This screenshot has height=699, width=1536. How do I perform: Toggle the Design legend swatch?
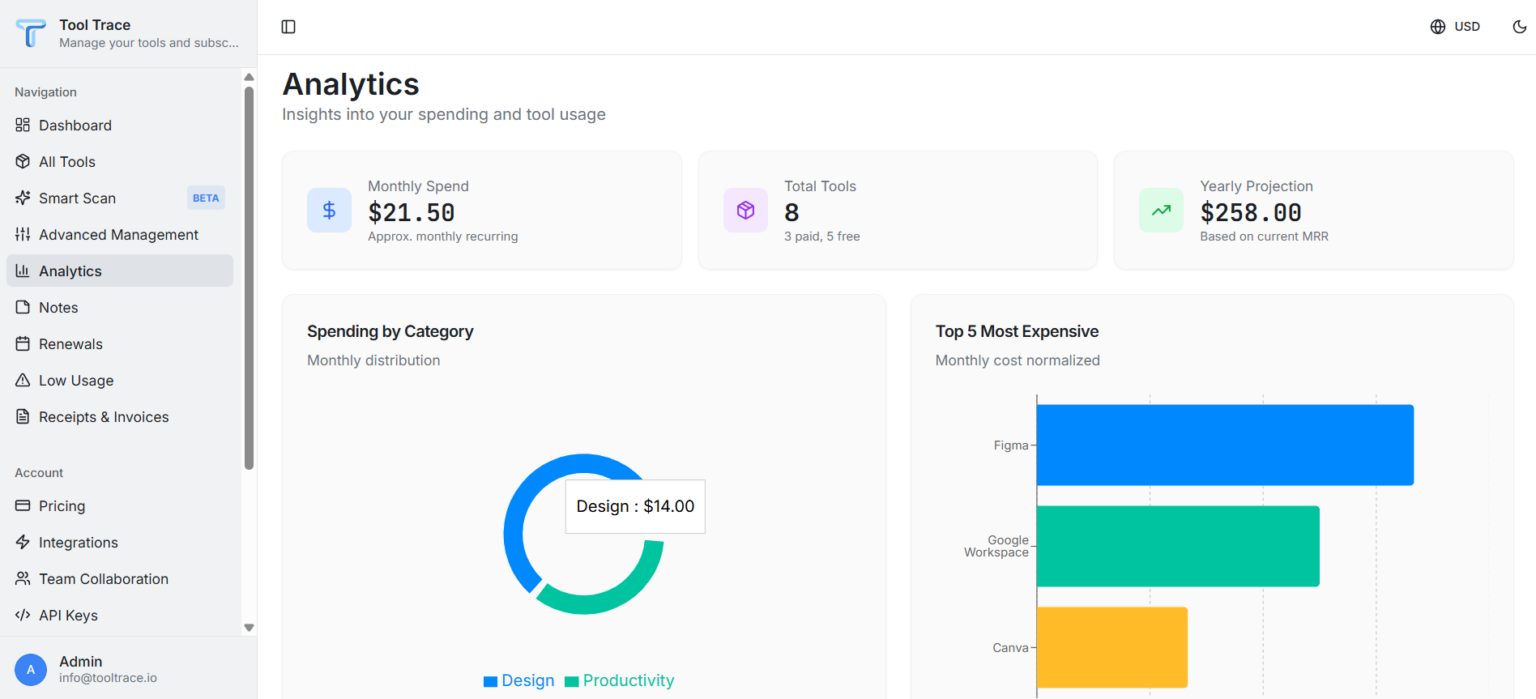(x=490, y=681)
